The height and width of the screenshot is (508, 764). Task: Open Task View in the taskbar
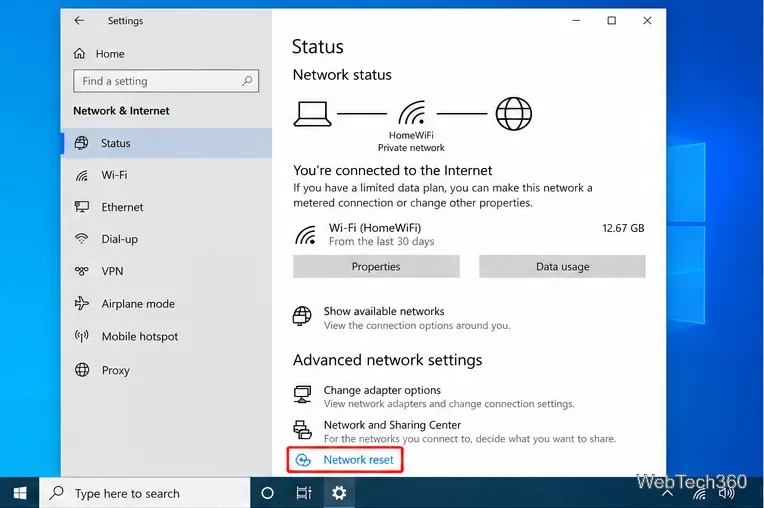304,493
